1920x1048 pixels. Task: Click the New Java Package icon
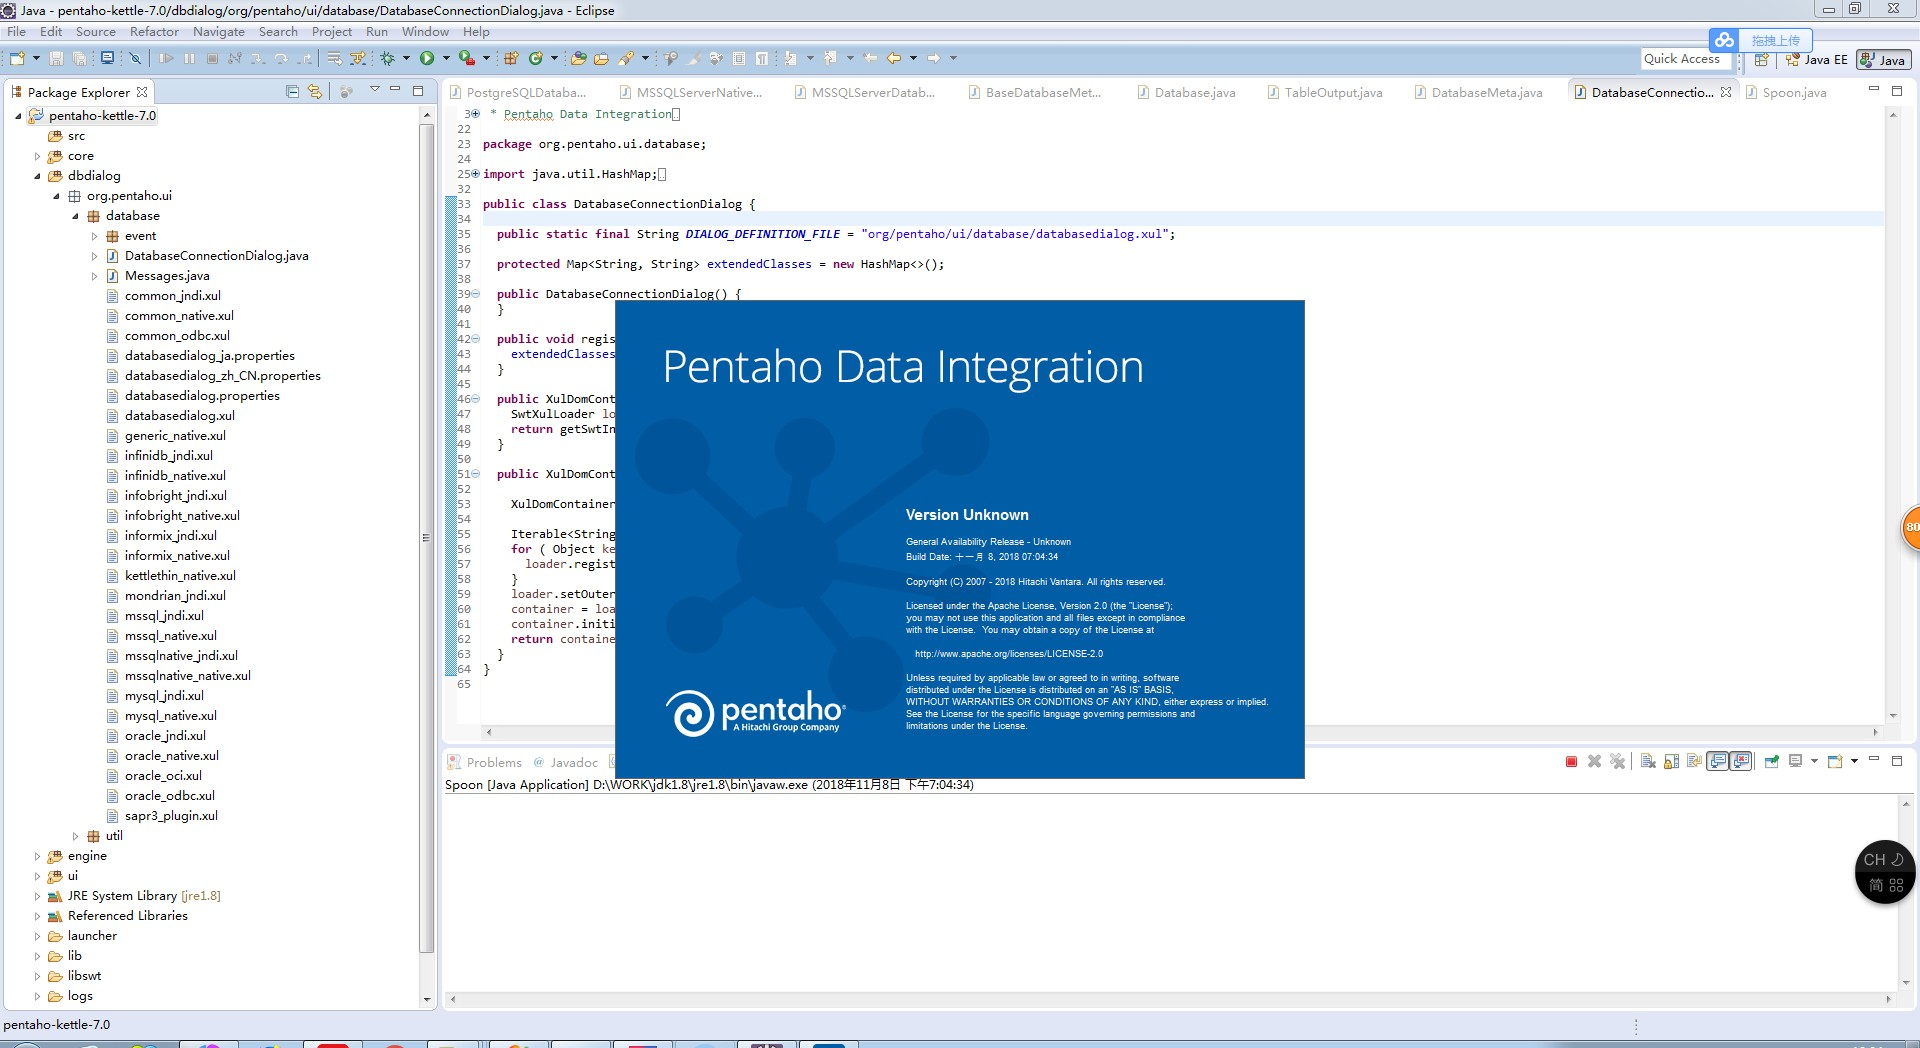[511, 58]
